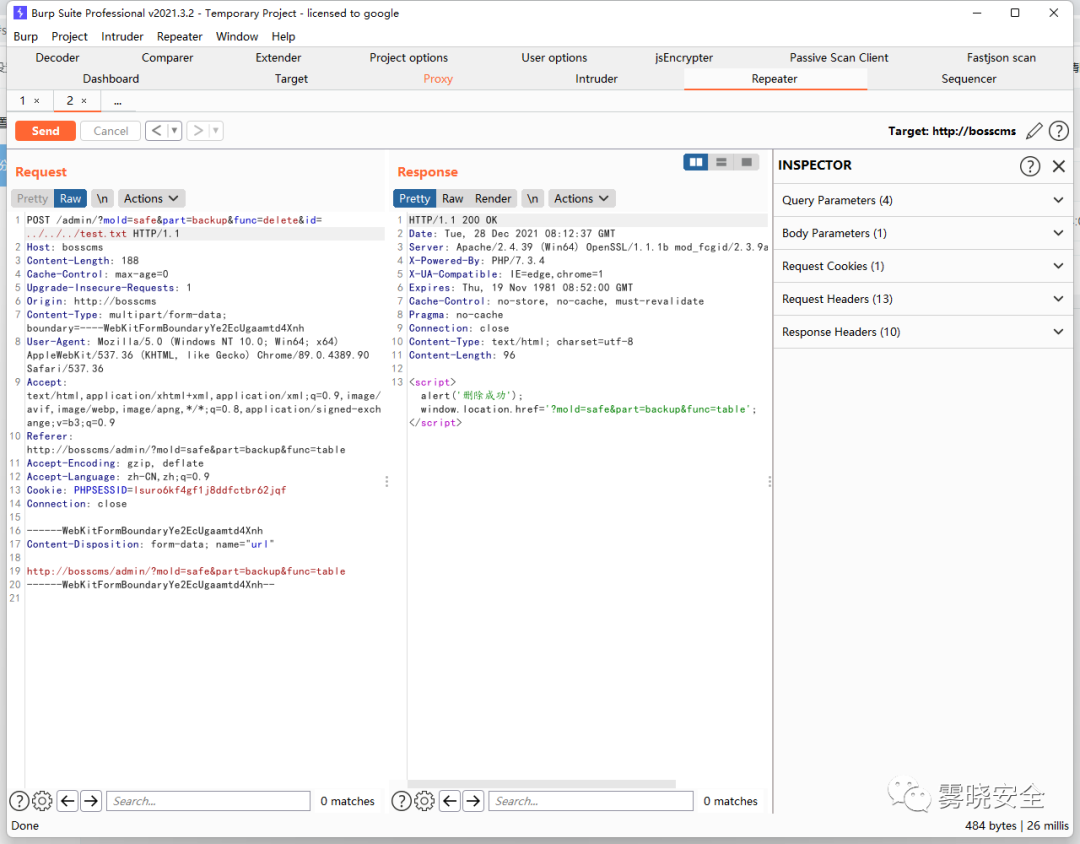Select repeater tab 1
The image size is (1080, 844).
point(22,101)
